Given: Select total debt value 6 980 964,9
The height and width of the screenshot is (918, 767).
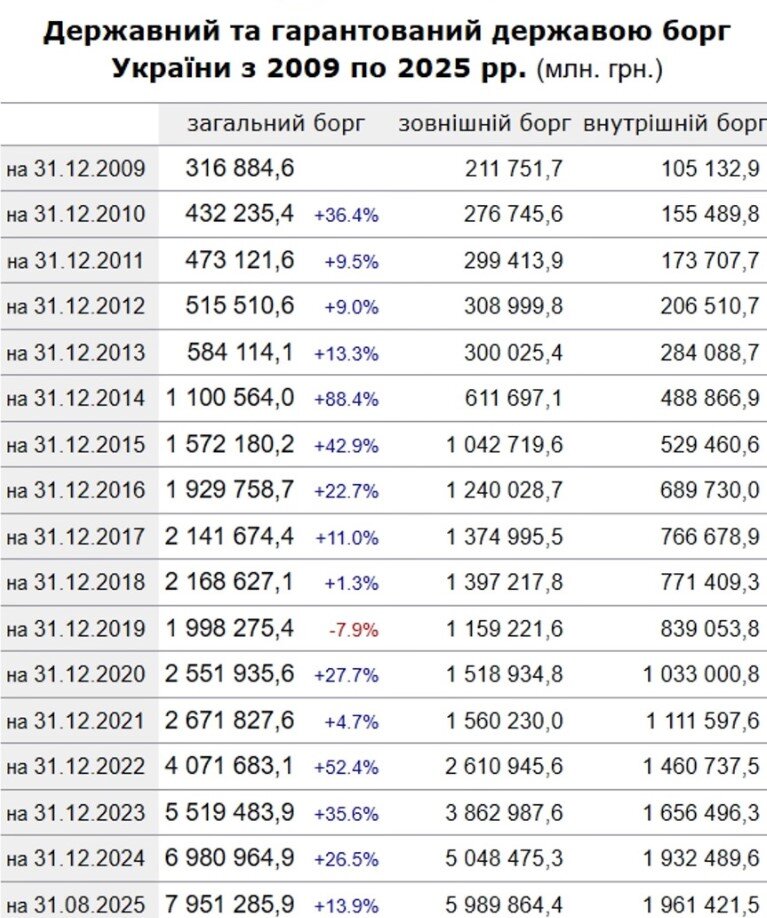Looking at the screenshot, I should 230,858.
